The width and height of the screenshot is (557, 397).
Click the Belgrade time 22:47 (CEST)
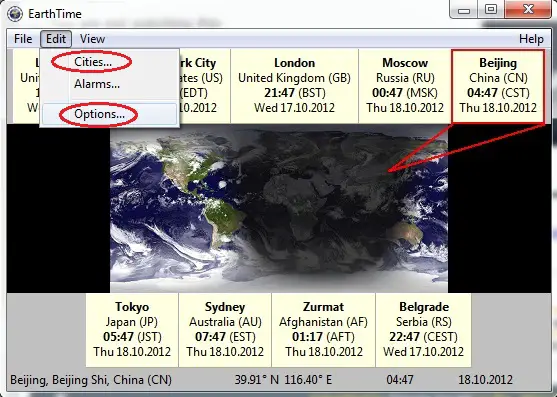pos(423,337)
